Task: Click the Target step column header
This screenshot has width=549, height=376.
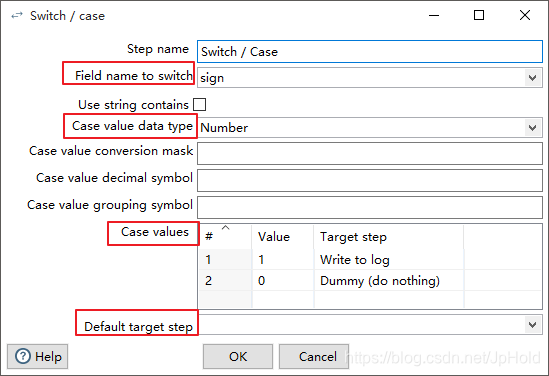Action: (389, 237)
